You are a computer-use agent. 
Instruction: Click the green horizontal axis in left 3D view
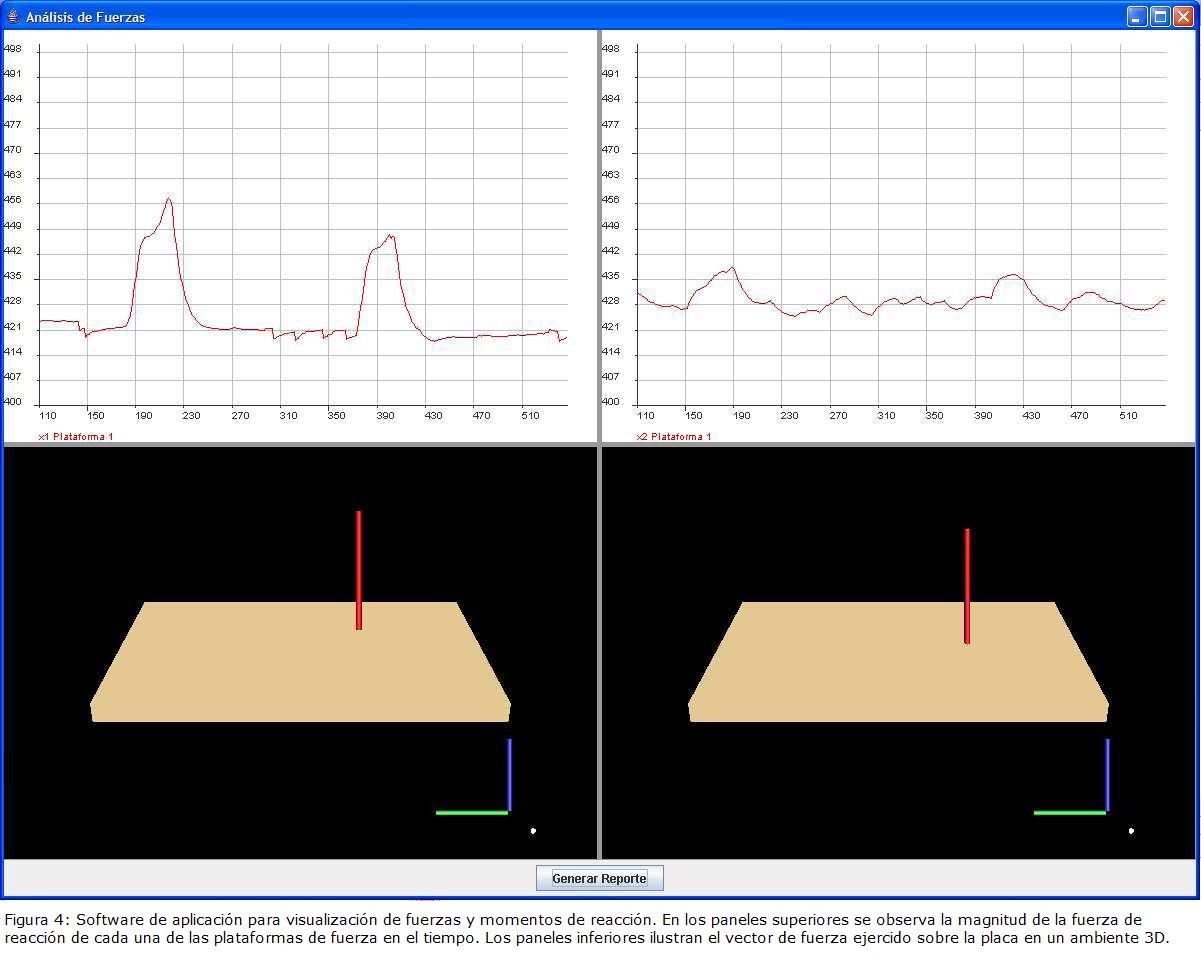[x=471, y=813]
